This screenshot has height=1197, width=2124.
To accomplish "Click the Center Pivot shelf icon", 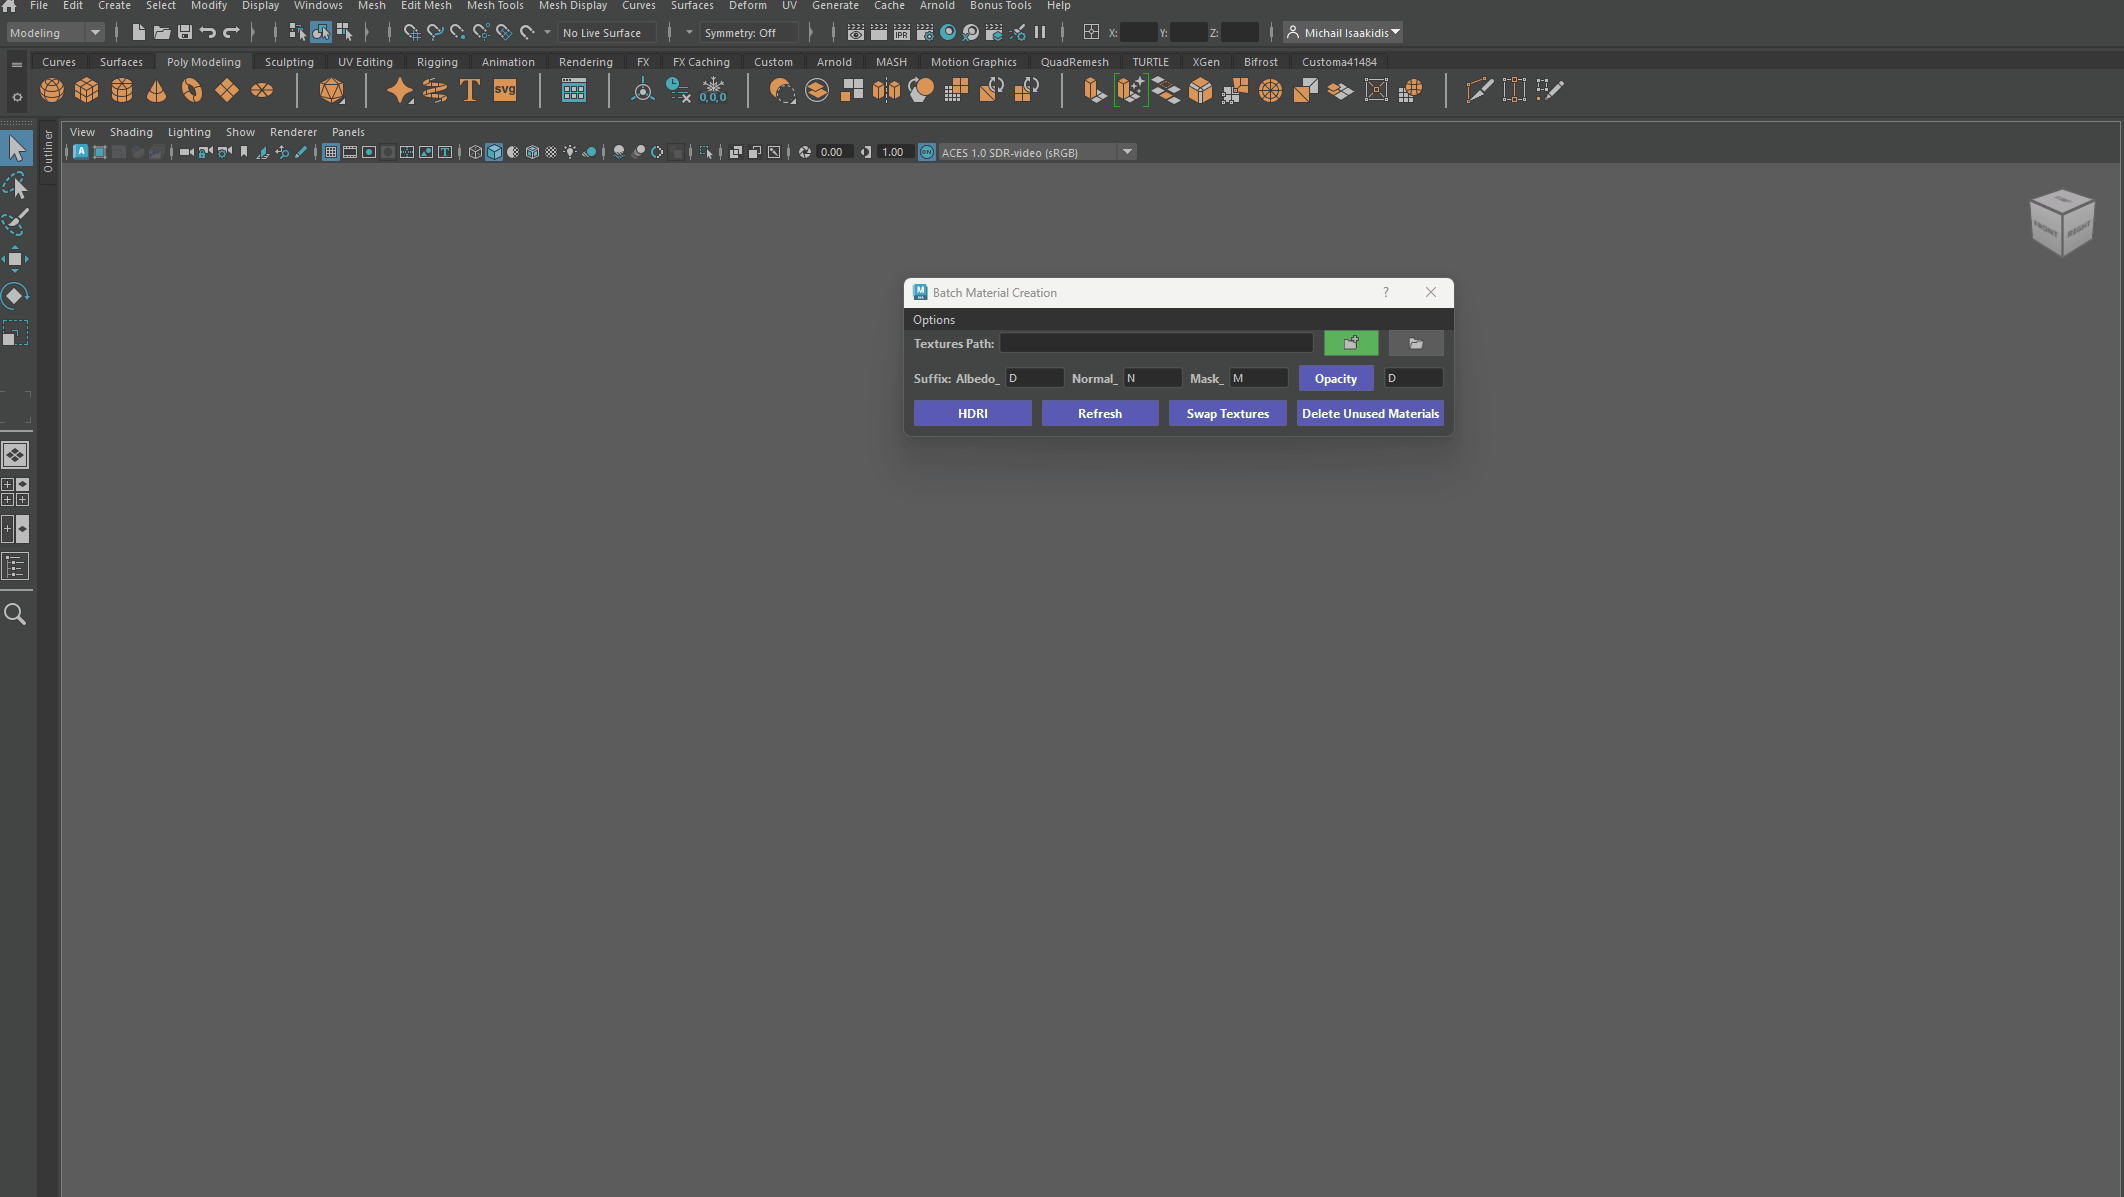I will click(643, 91).
